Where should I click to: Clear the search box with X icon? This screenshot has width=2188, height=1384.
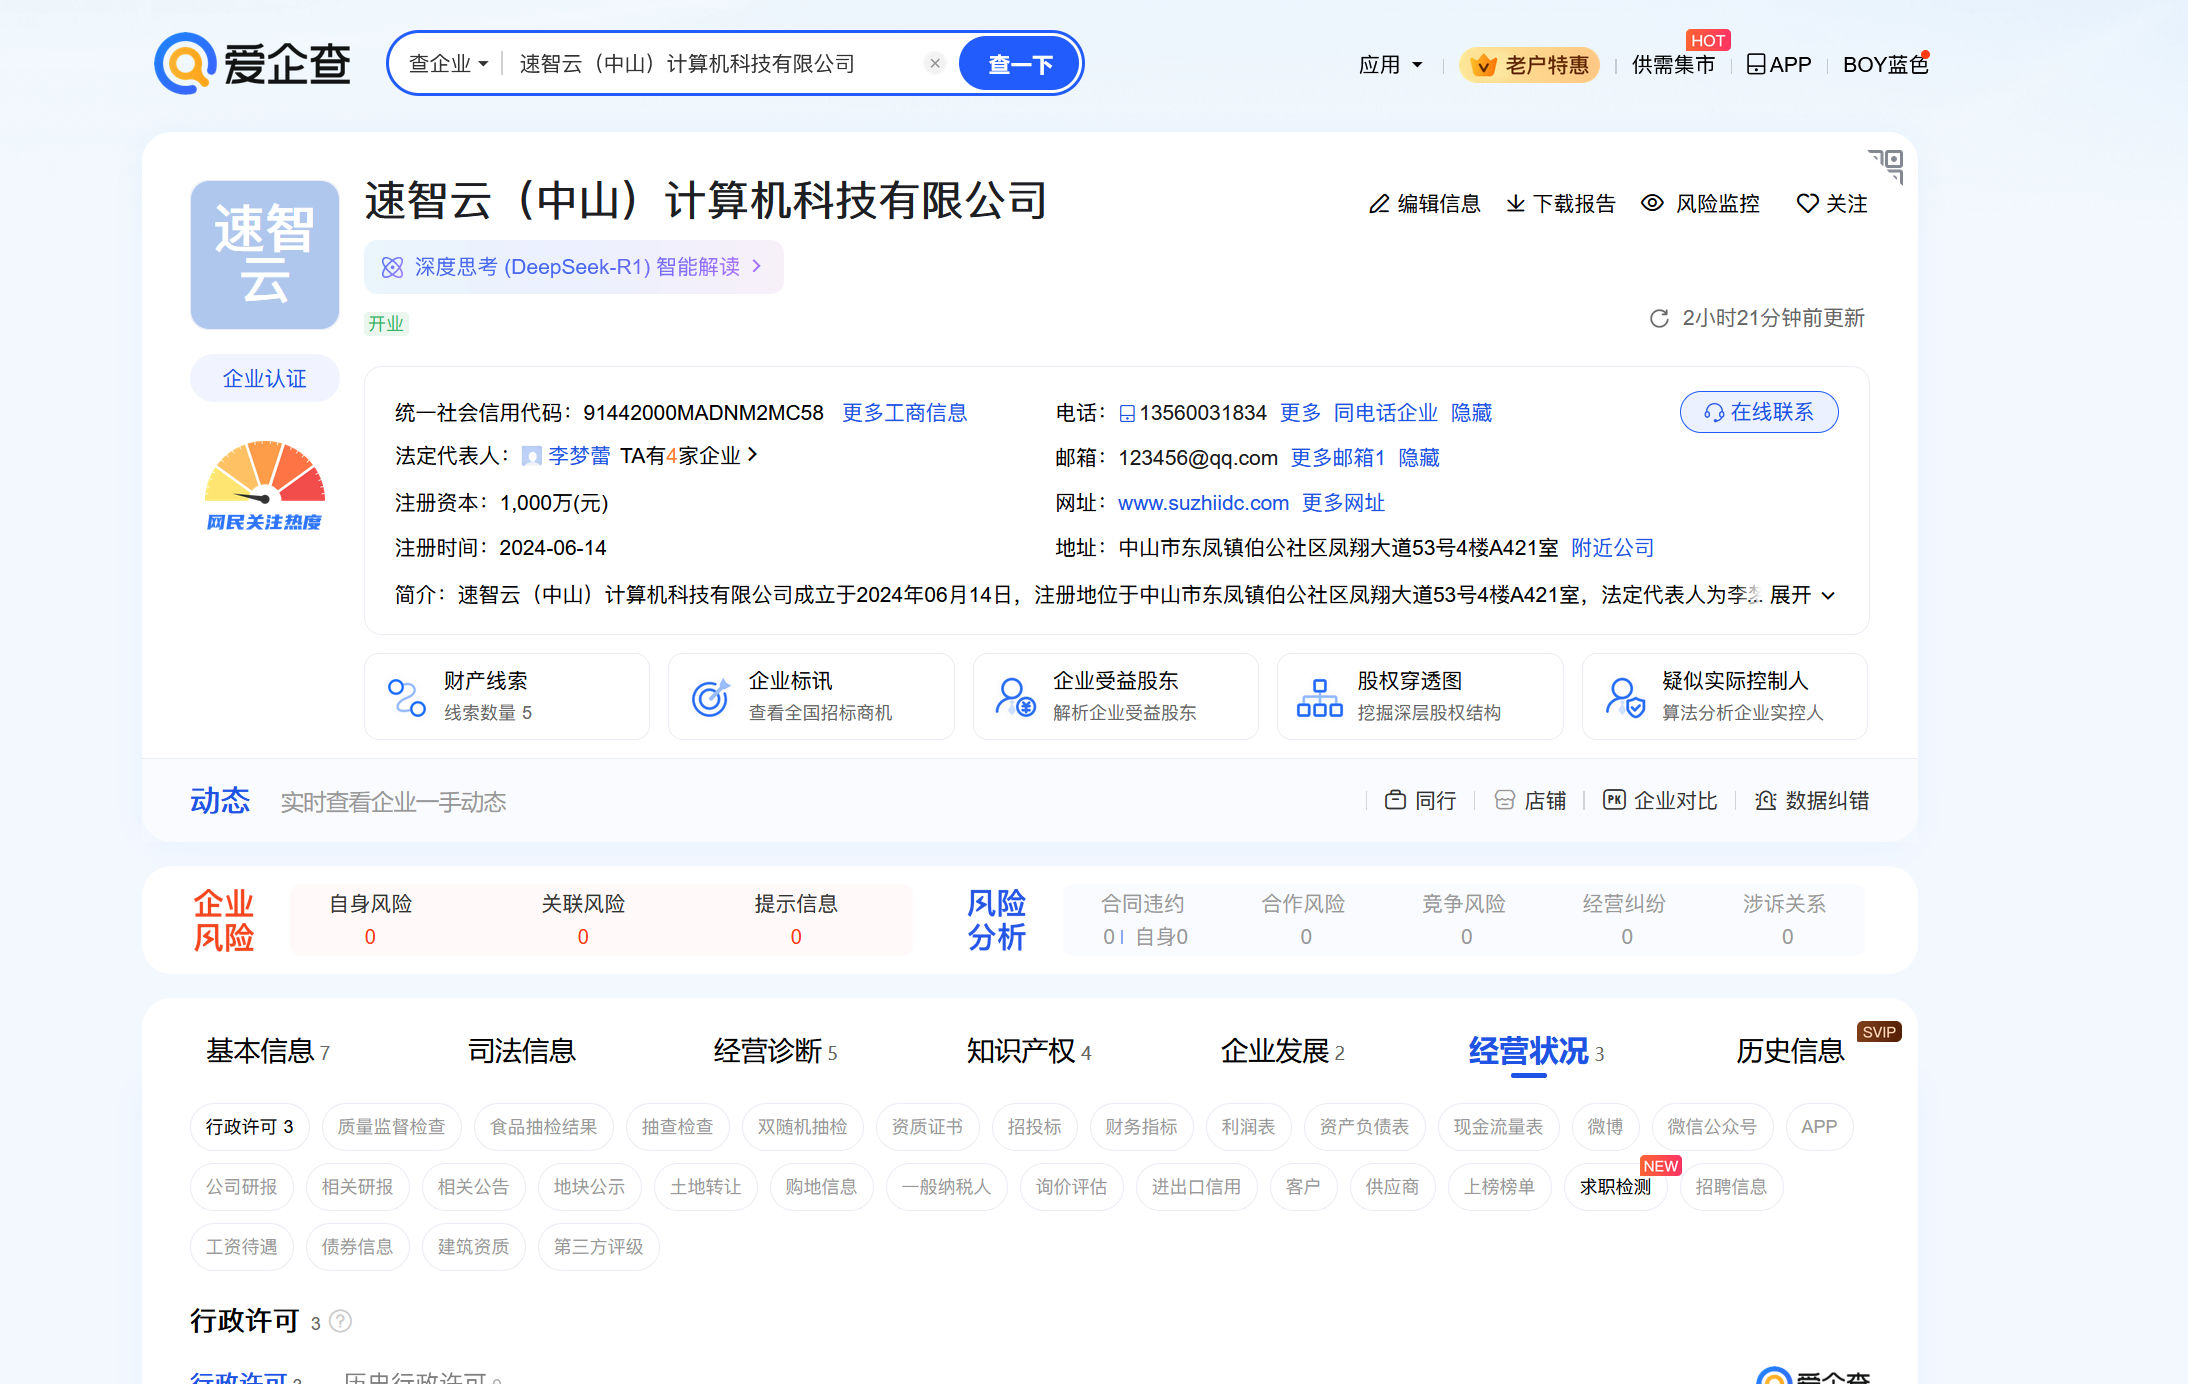click(934, 64)
